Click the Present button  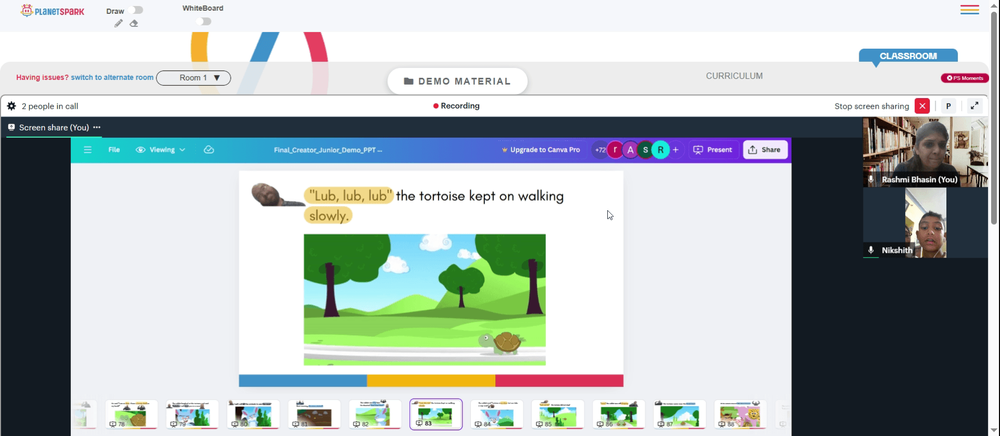(x=712, y=150)
